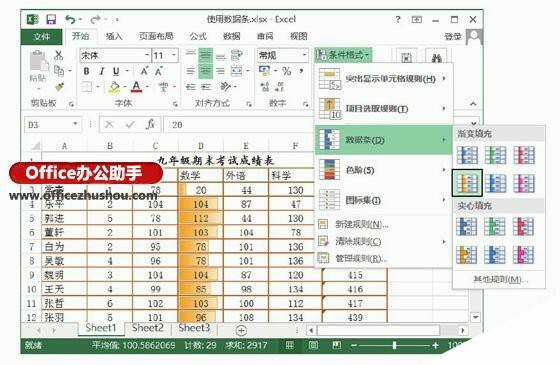Switch to the 插入 Insert tab

114,36
